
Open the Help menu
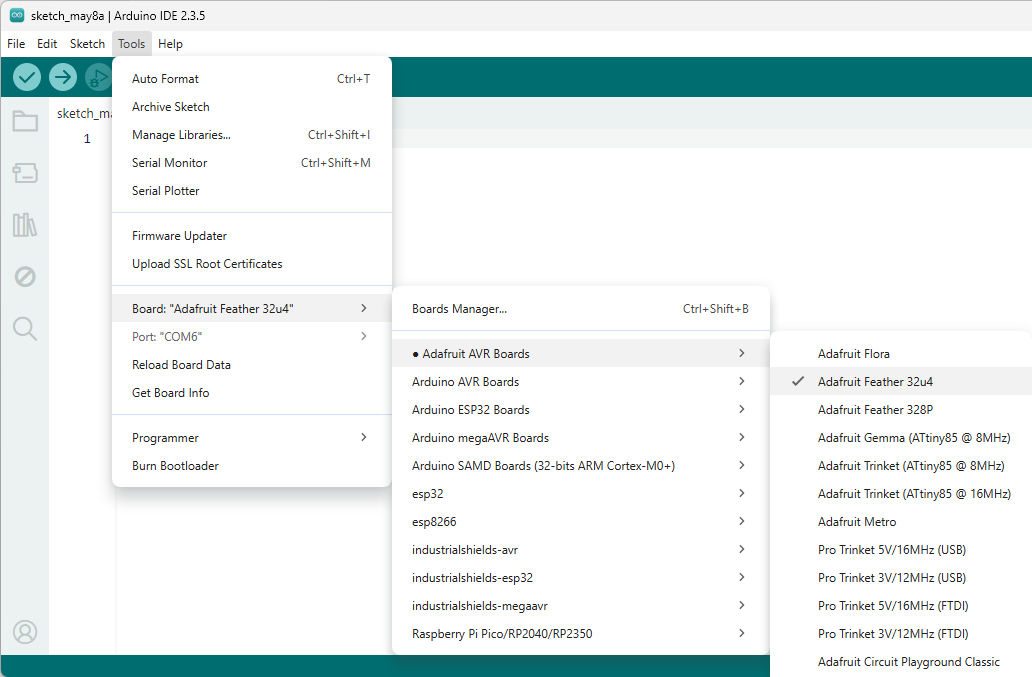click(x=170, y=44)
